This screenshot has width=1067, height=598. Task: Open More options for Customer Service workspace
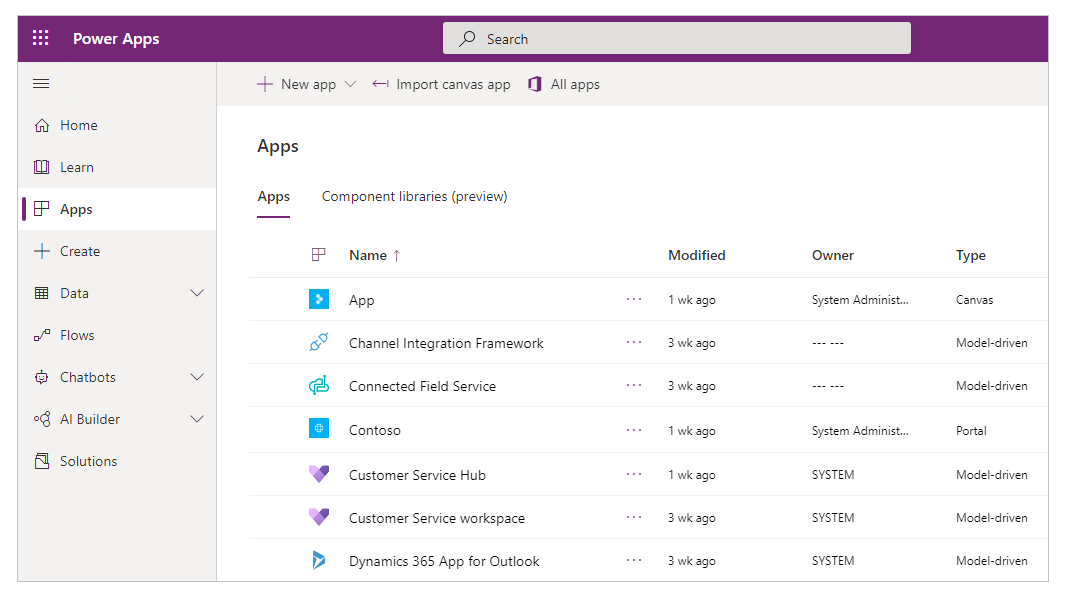(x=634, y=517)
